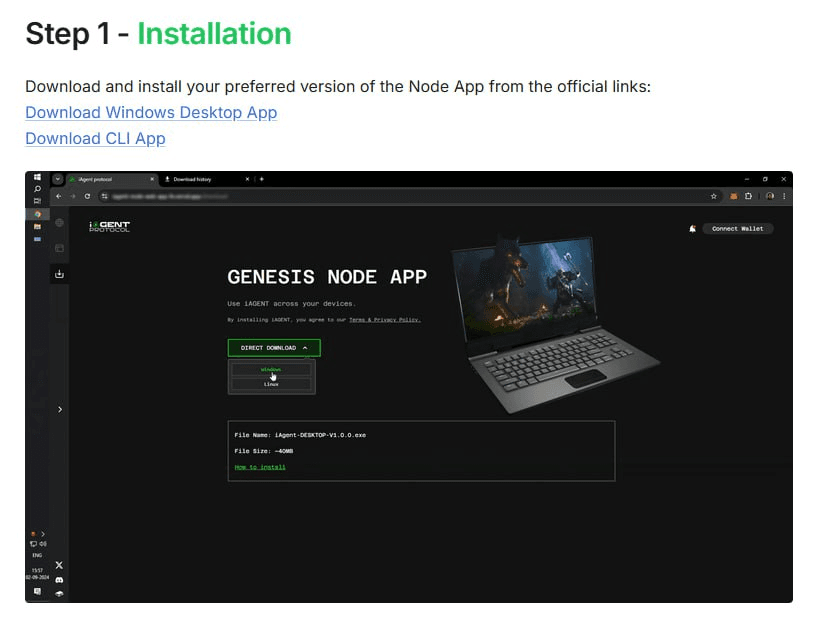Click the laptop product image
This screenshot has height=627, width=816.
coord(555,323)
